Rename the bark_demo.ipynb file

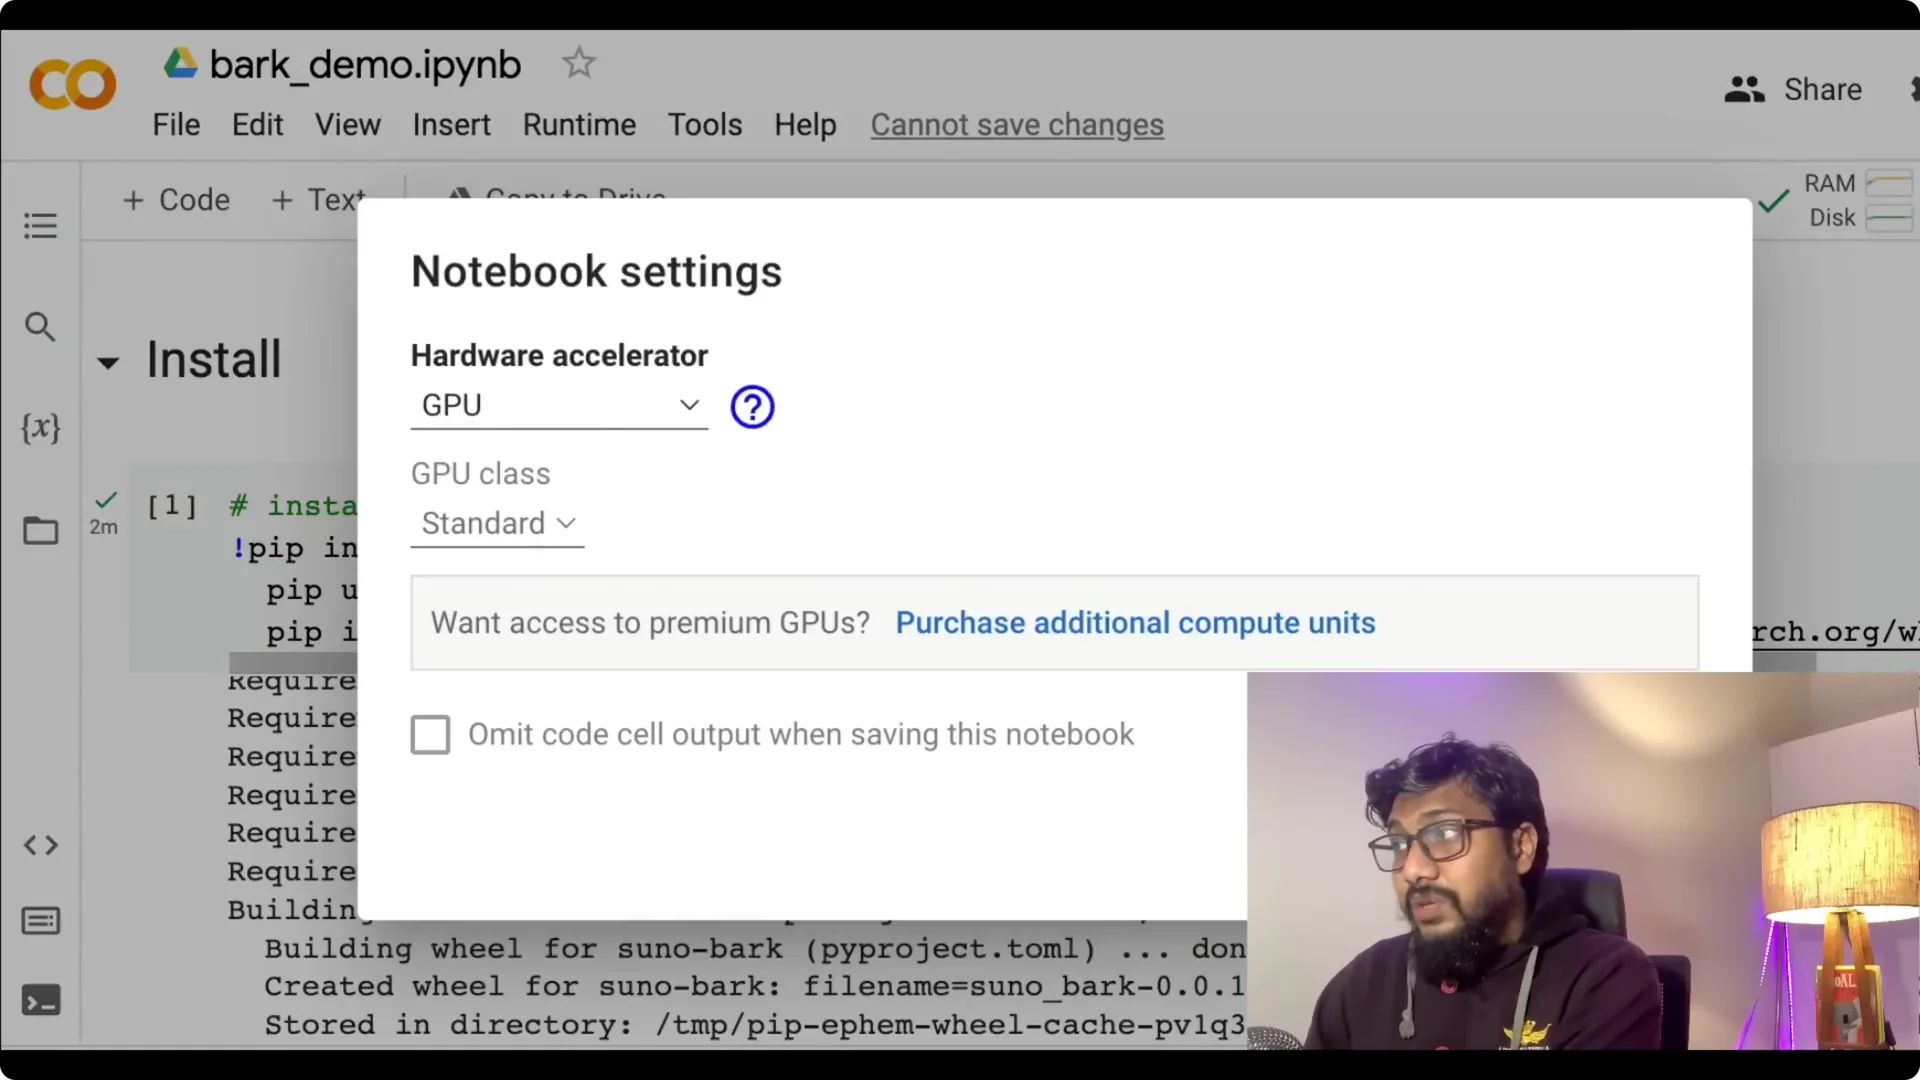364,63
